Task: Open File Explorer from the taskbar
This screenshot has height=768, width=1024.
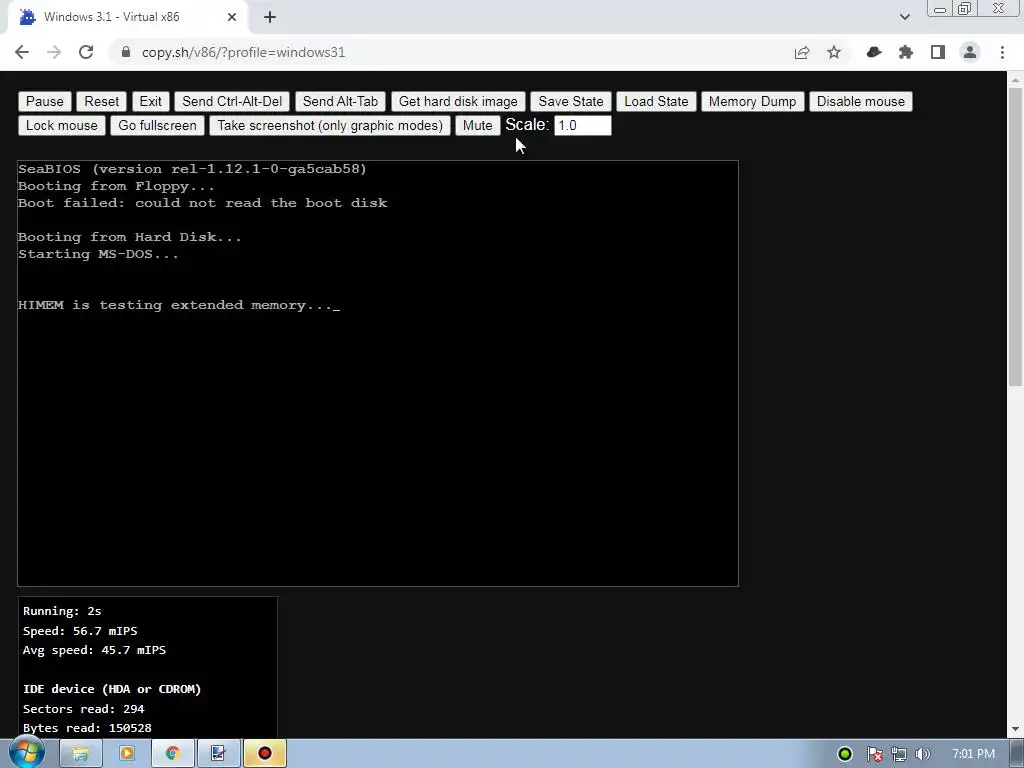Action: coord(80,754)
